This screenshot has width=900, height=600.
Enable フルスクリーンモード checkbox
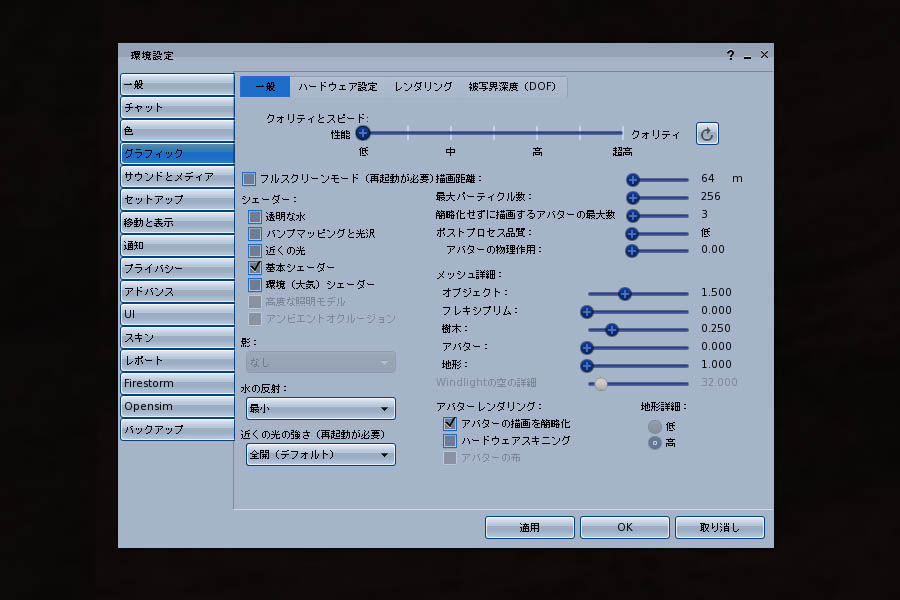tap(250, 179)
